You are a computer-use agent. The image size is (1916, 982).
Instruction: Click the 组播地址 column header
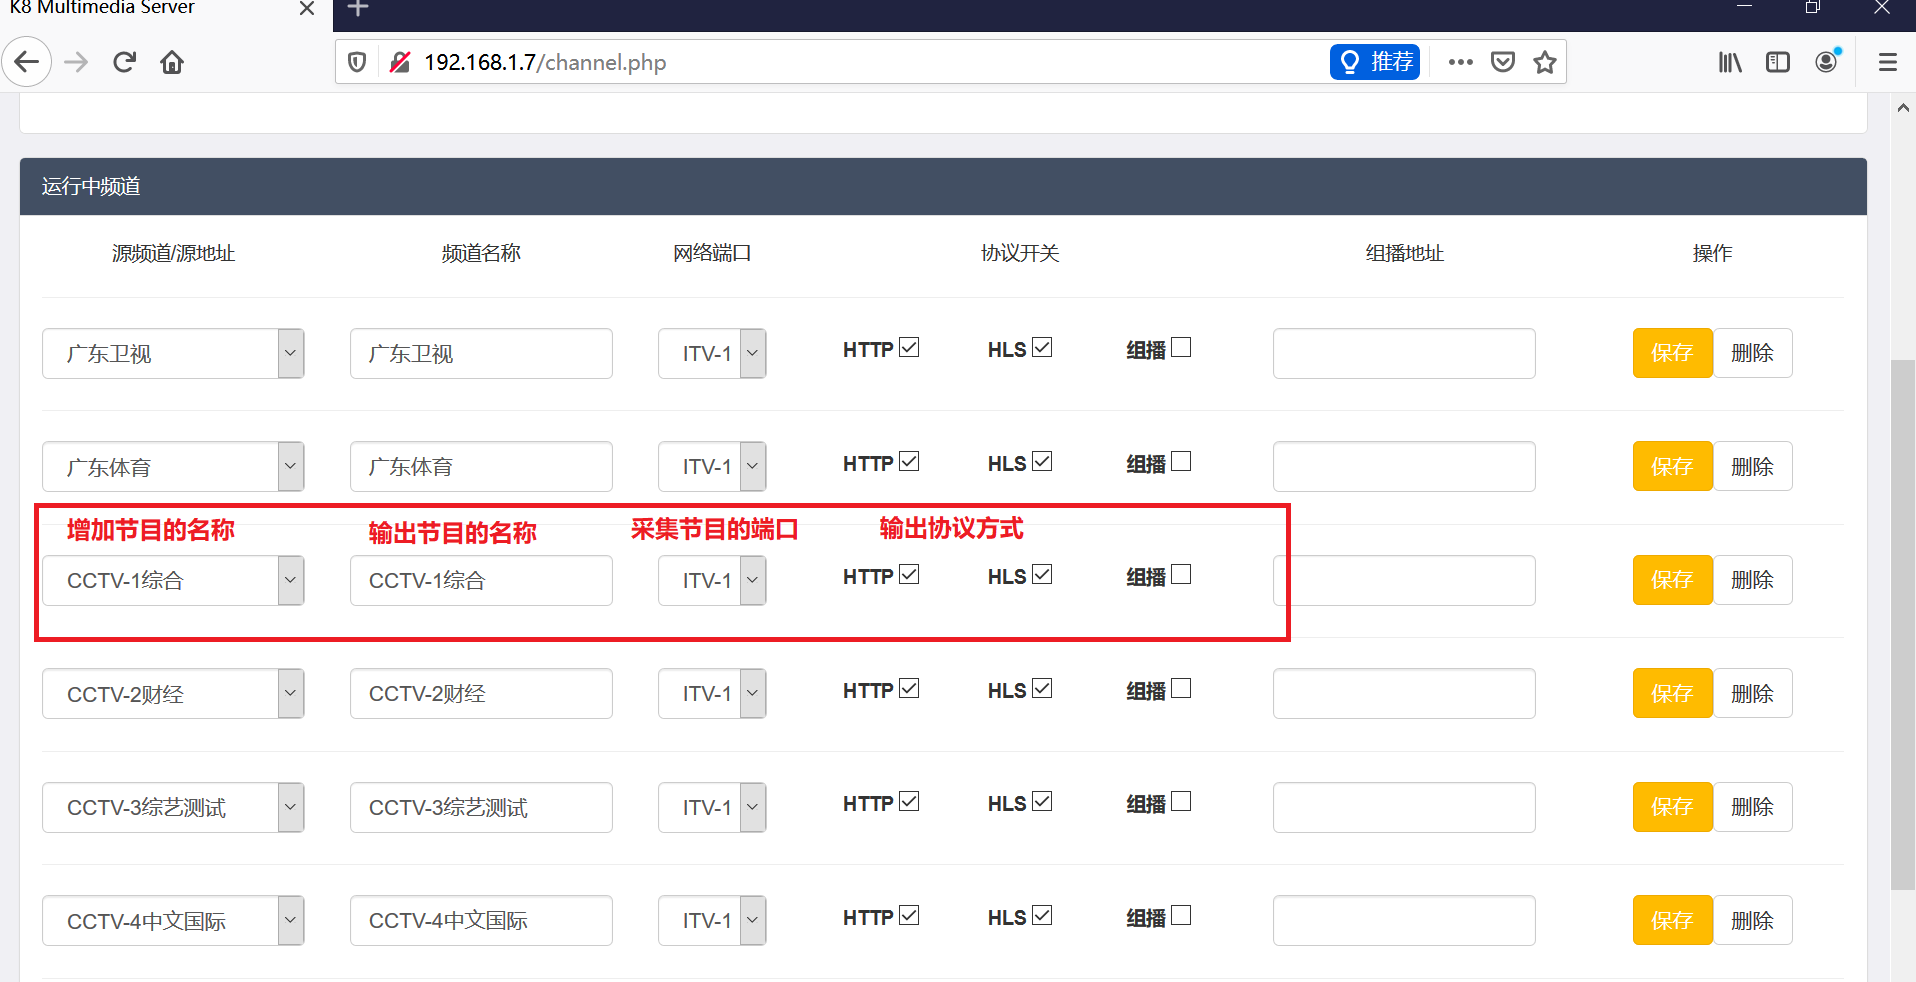1405,254
